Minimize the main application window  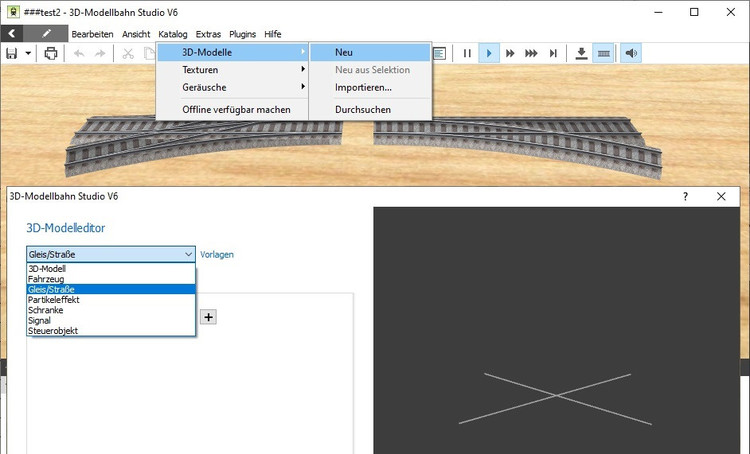(x=658, y=12)
